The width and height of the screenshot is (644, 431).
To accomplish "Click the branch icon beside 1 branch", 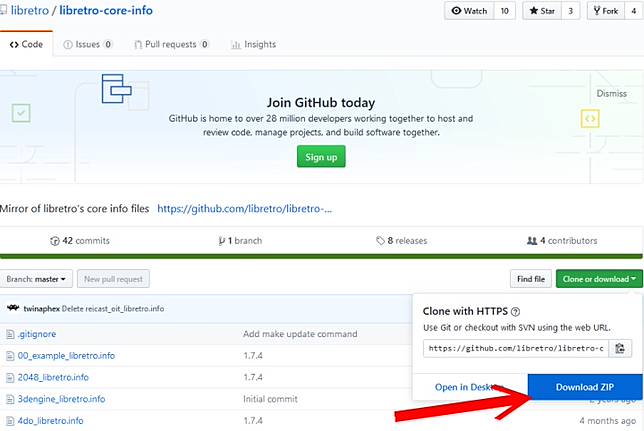I will [221, 241].
